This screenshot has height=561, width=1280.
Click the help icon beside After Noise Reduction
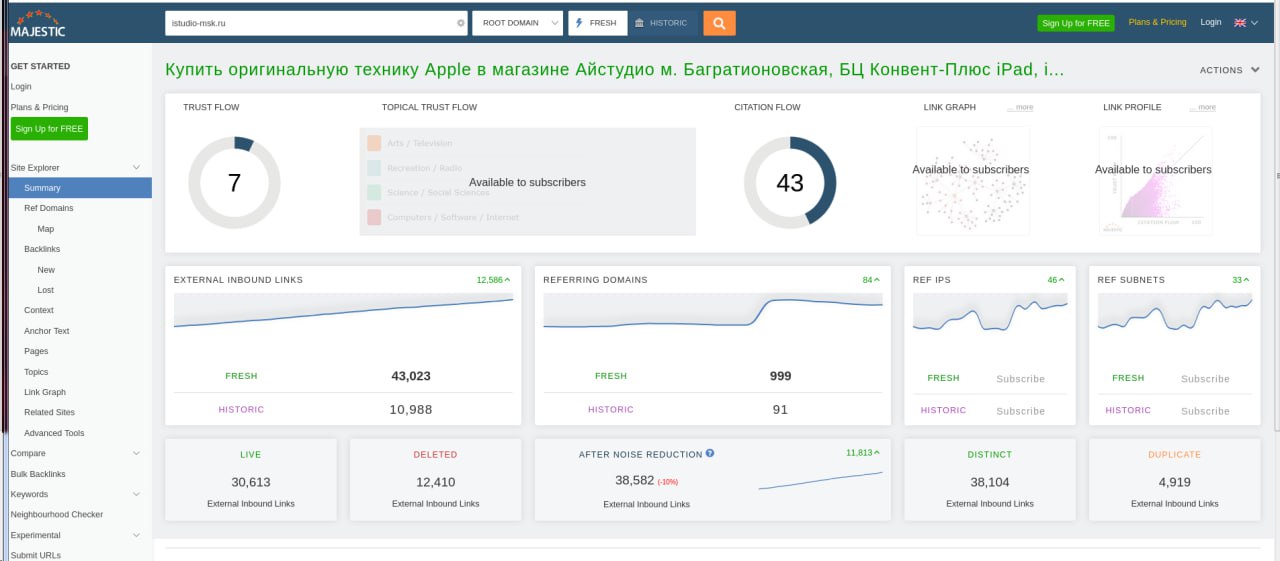[x=710, y=453]
